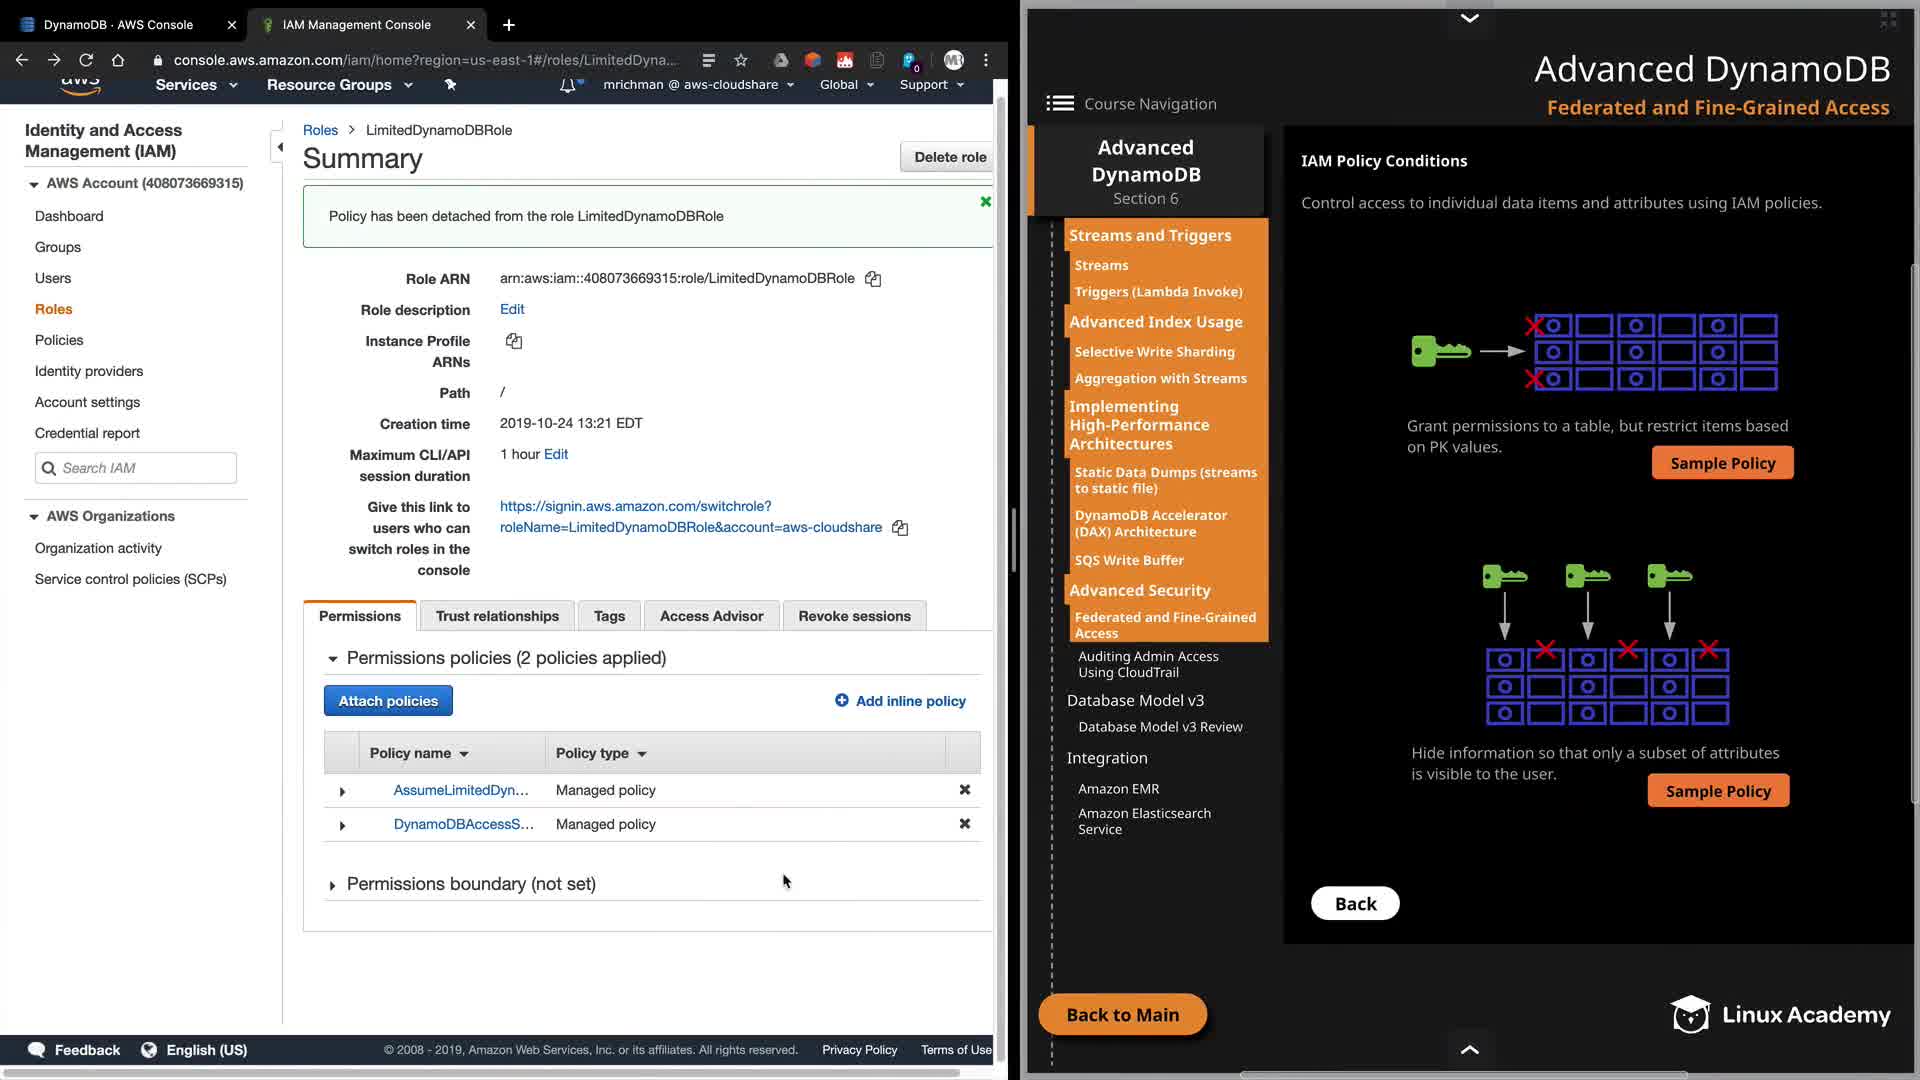Click the notifications bell icon
Viewport: 1920px width, 1080px height.
567,85
